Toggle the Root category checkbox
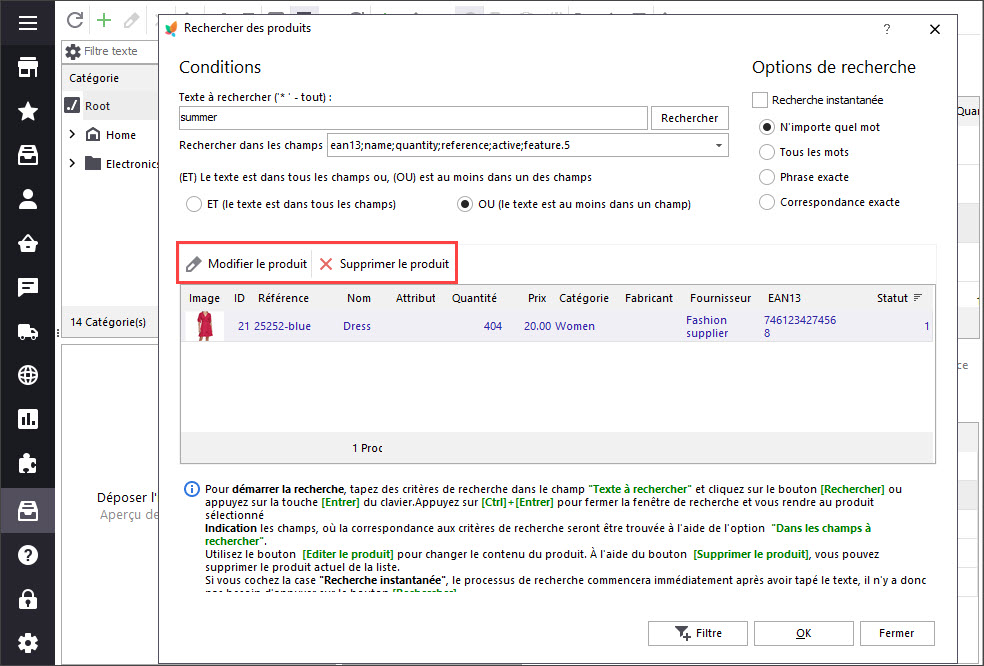Viewport: 984px width, 666px height. [72, 105]
